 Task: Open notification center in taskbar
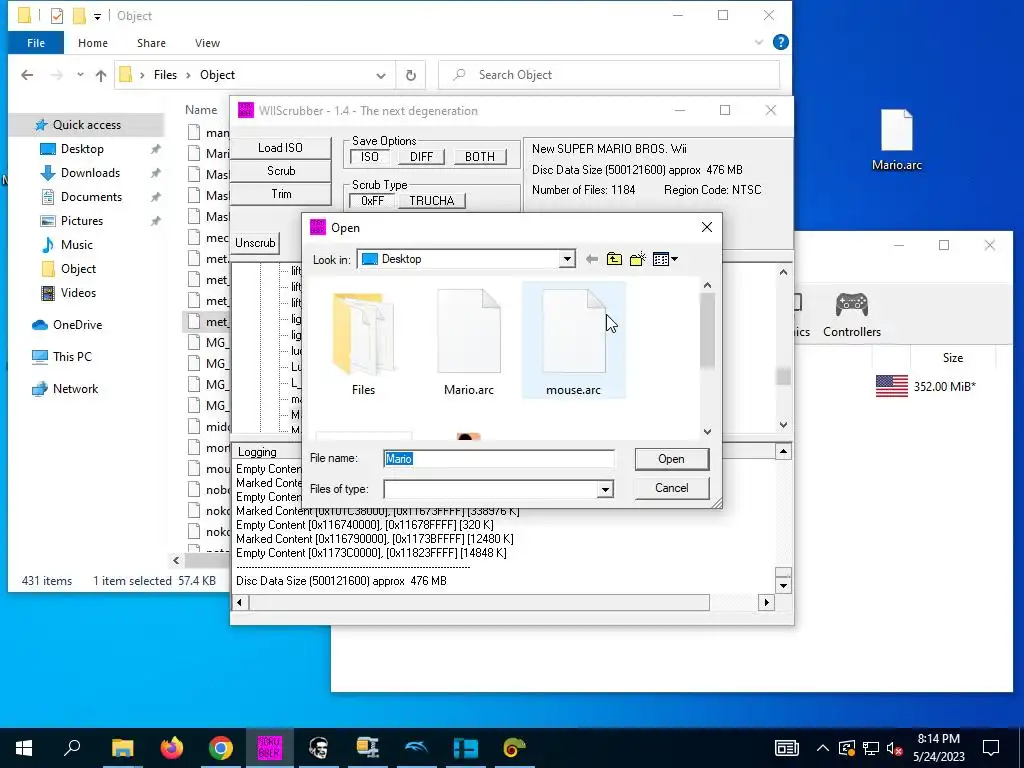click(991, 748)
